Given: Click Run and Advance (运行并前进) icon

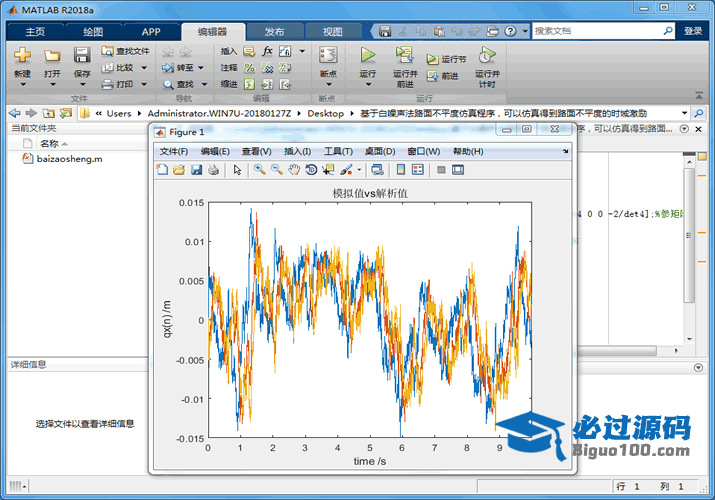Looking at the screenshot, I should (404, 55).
